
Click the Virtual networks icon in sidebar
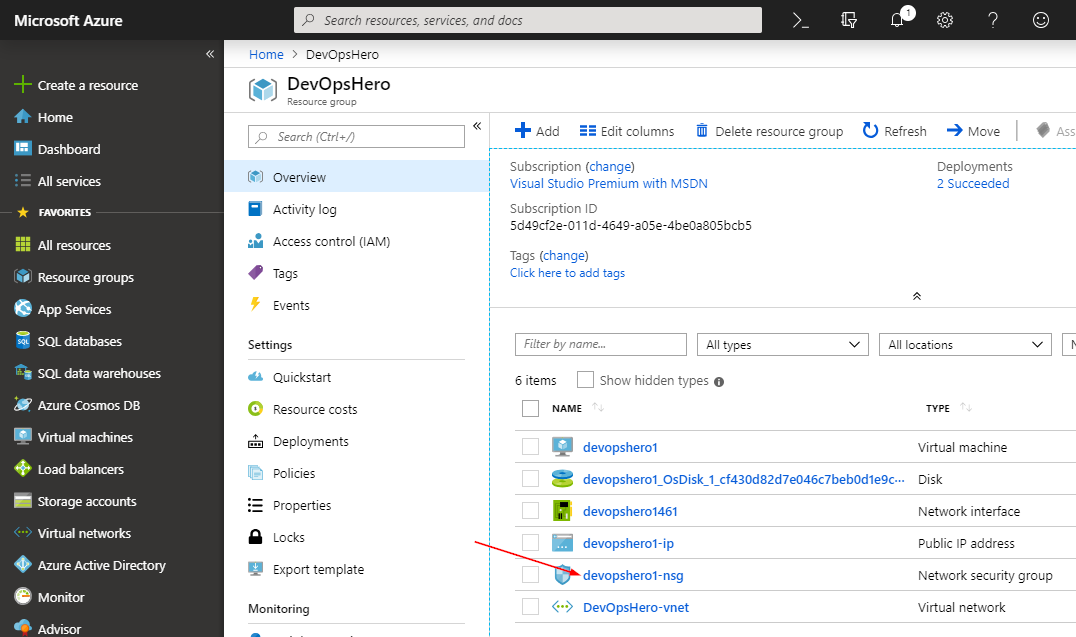click(x=23, y=533)
